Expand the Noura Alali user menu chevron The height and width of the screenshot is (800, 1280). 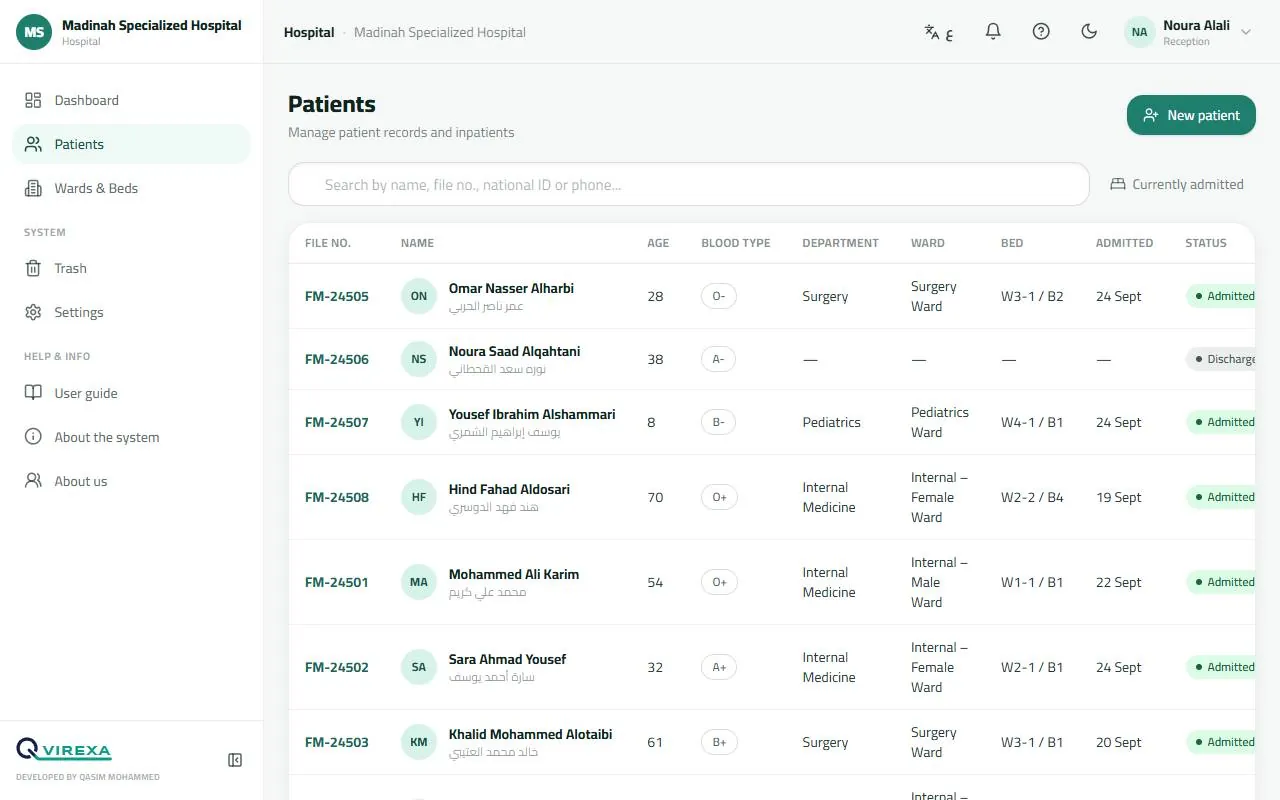click(1246, 32)
